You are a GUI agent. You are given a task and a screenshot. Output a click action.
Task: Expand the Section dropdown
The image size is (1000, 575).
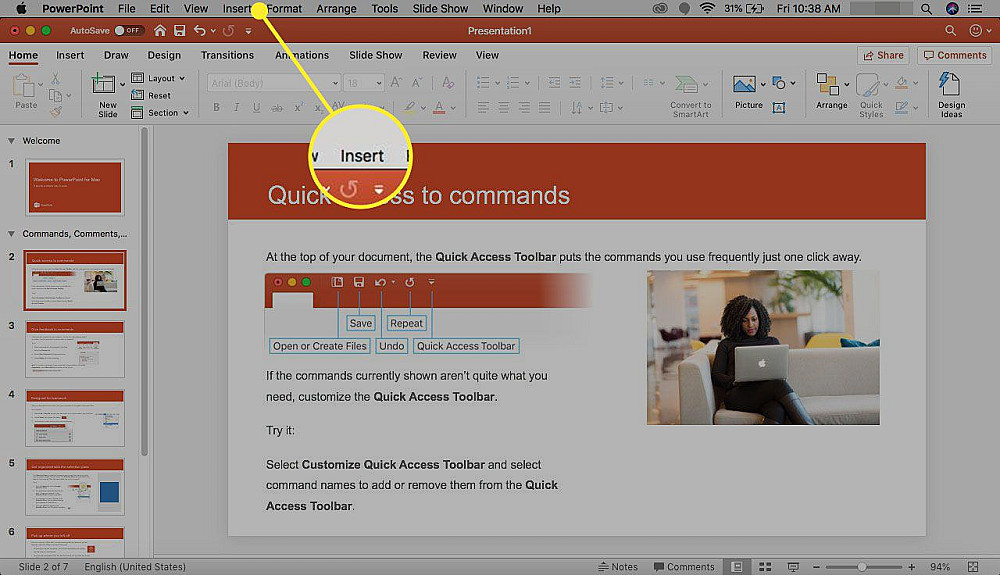(160, 113)
